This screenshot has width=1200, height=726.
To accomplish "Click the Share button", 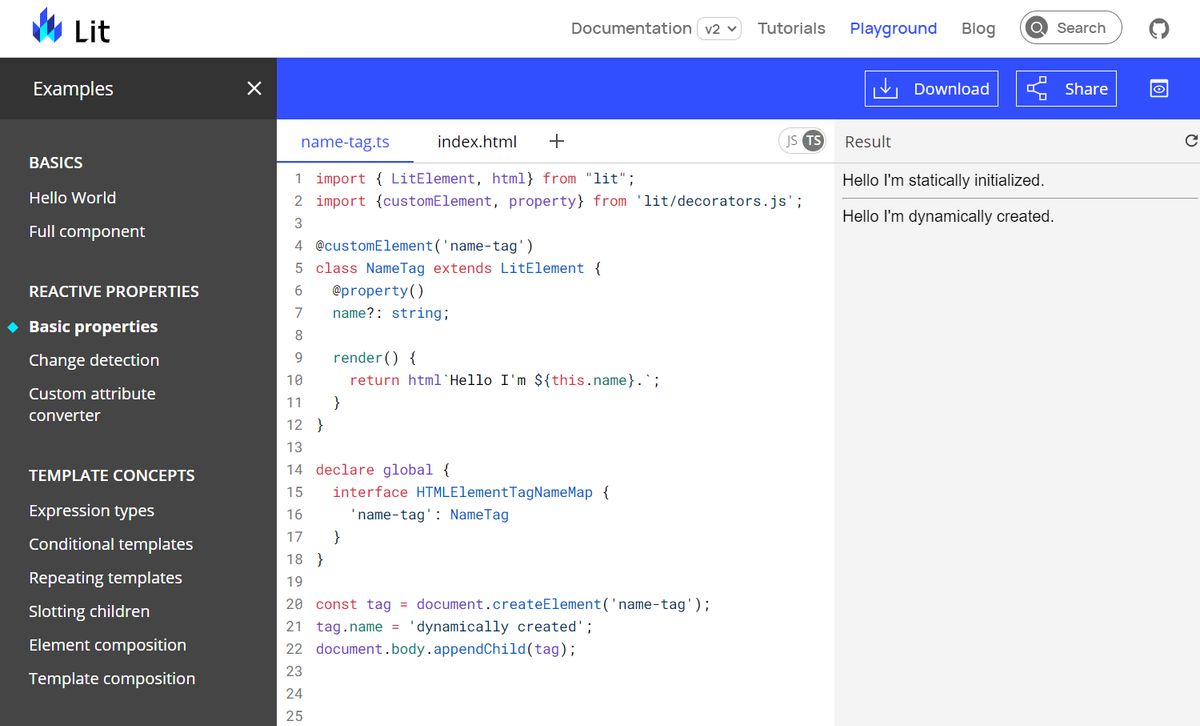I will [x=1067, y=89].
